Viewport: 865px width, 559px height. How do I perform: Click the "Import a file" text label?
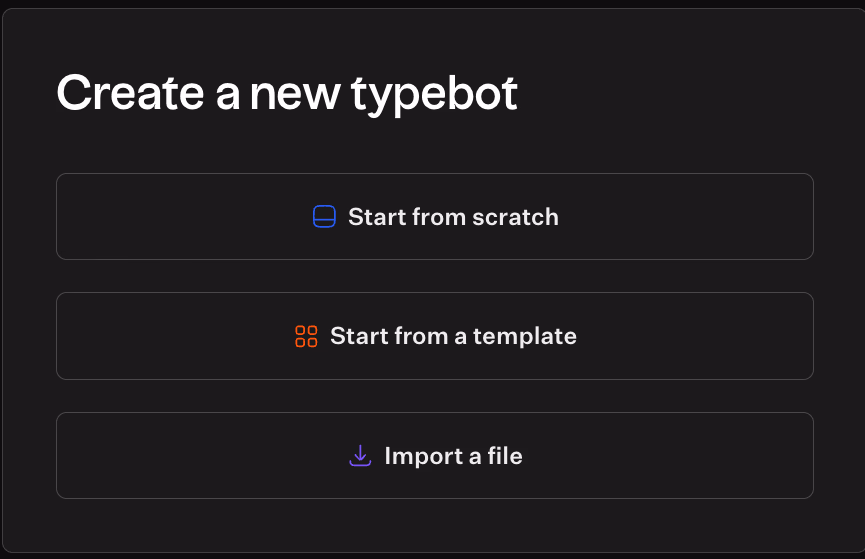click(453, 456)
